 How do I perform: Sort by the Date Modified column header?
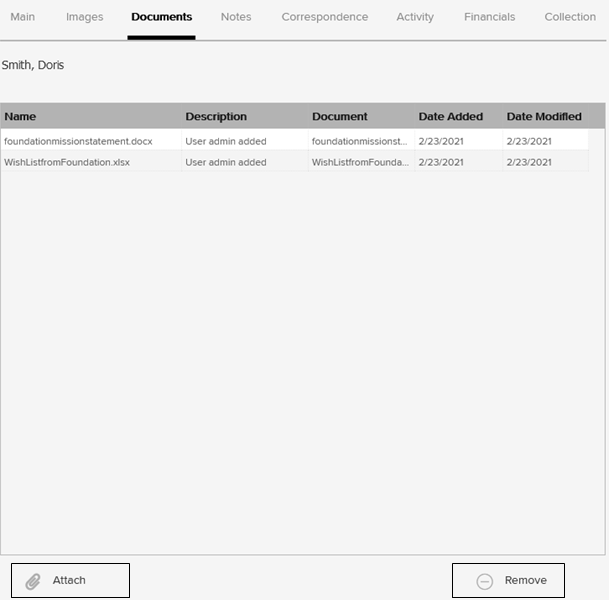pos(546,116)
